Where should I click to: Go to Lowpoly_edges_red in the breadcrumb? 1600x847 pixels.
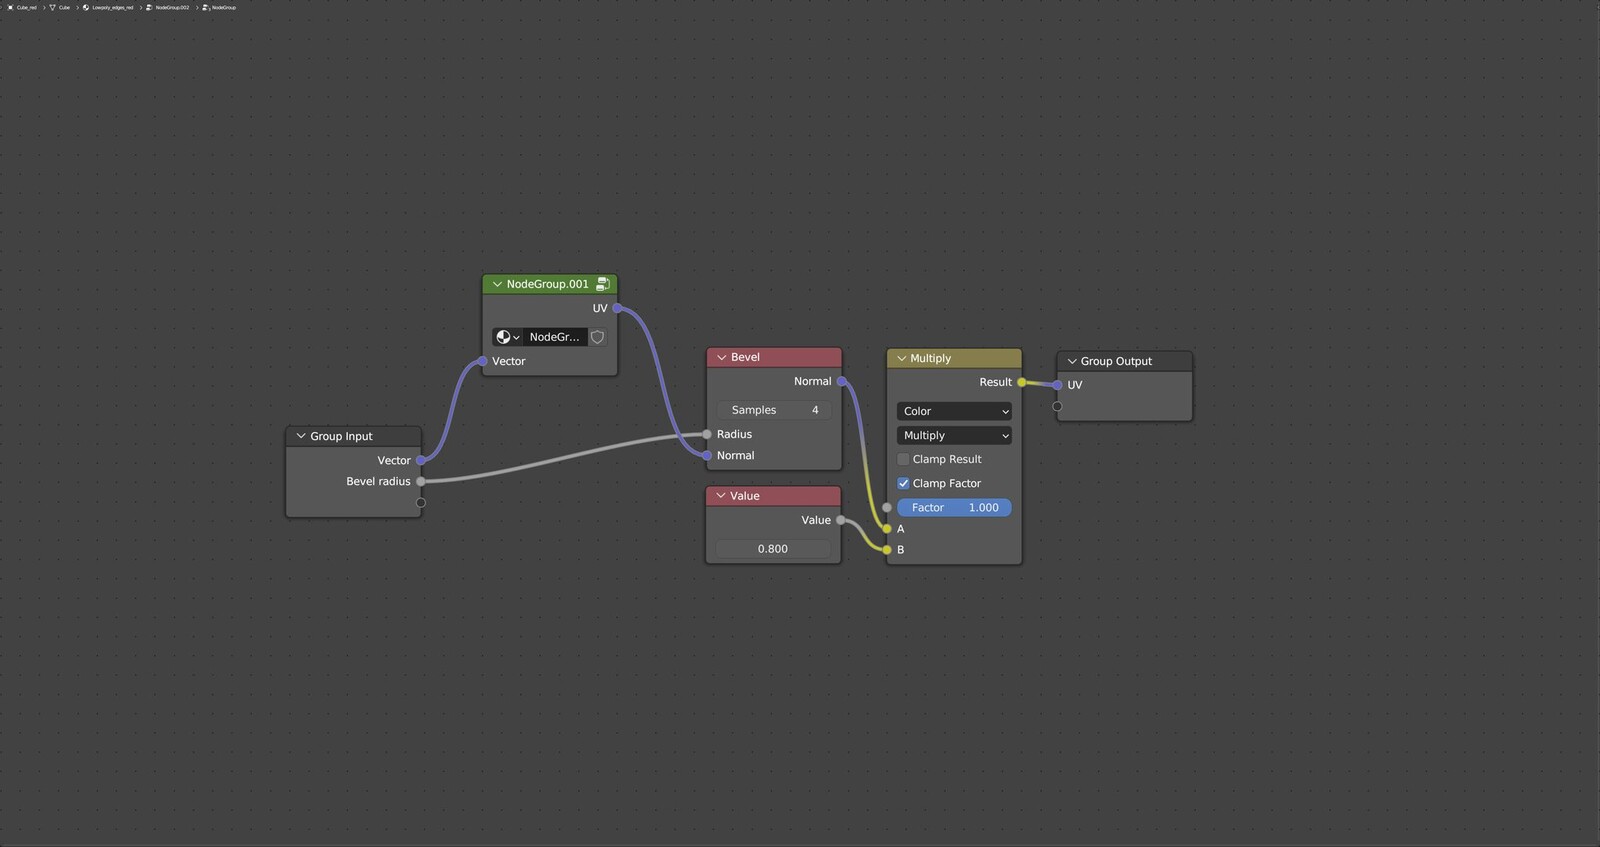[x=113, y=7]
